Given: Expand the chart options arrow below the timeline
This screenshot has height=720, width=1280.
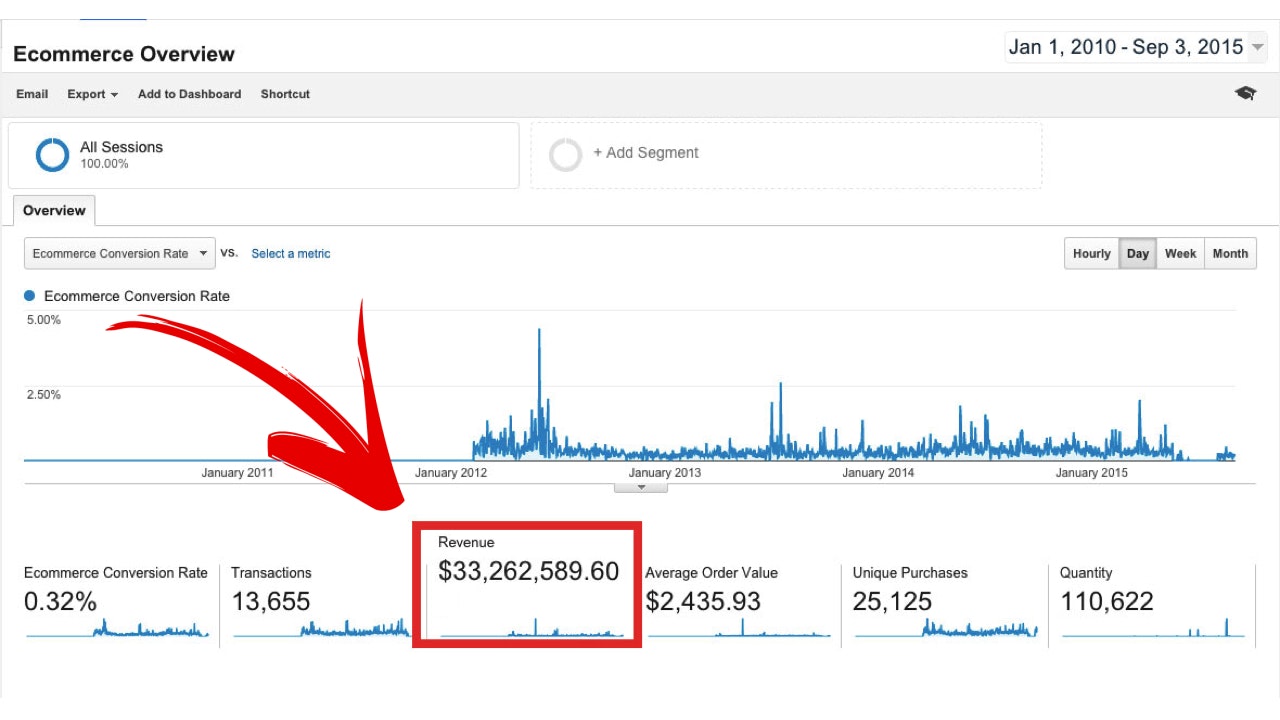Looking at the screenshot, I should [x=641, y=486].
